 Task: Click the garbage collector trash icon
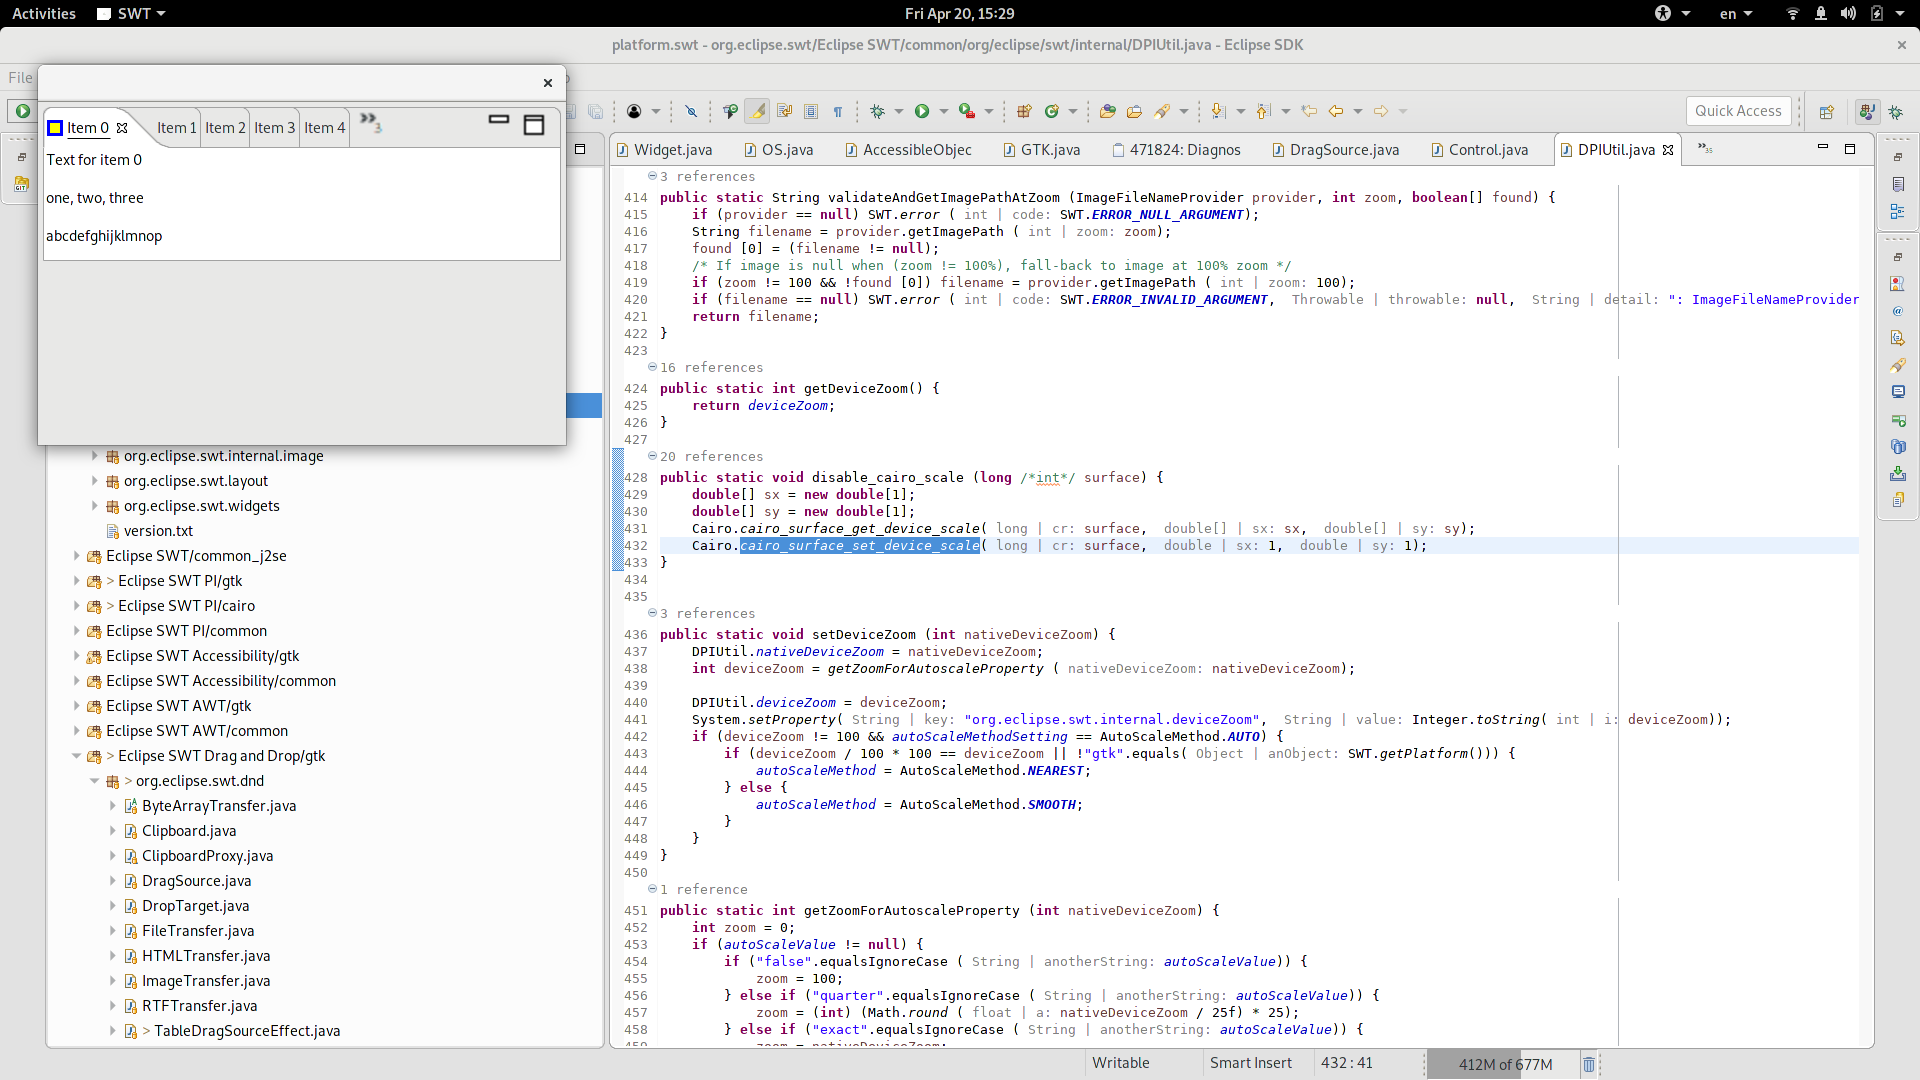(x=1589, y=1064)
